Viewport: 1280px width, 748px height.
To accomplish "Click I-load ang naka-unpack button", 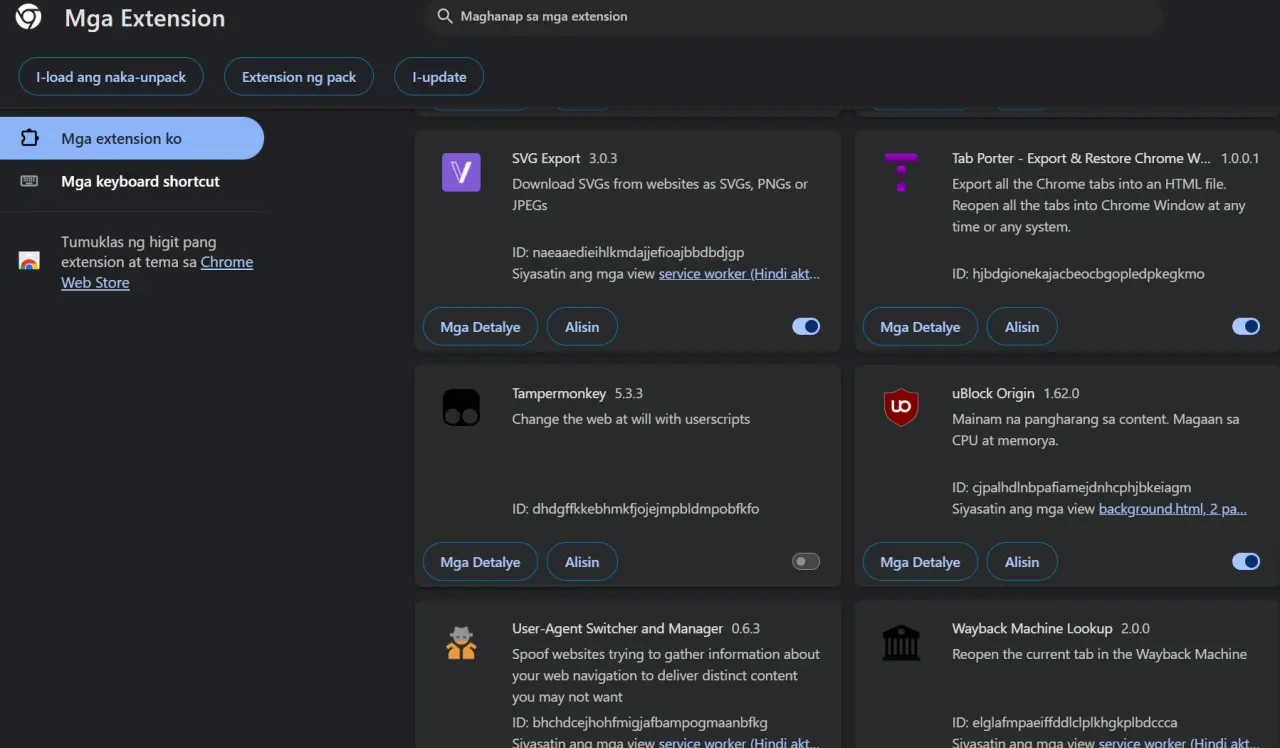I will [x=111, y=77].
